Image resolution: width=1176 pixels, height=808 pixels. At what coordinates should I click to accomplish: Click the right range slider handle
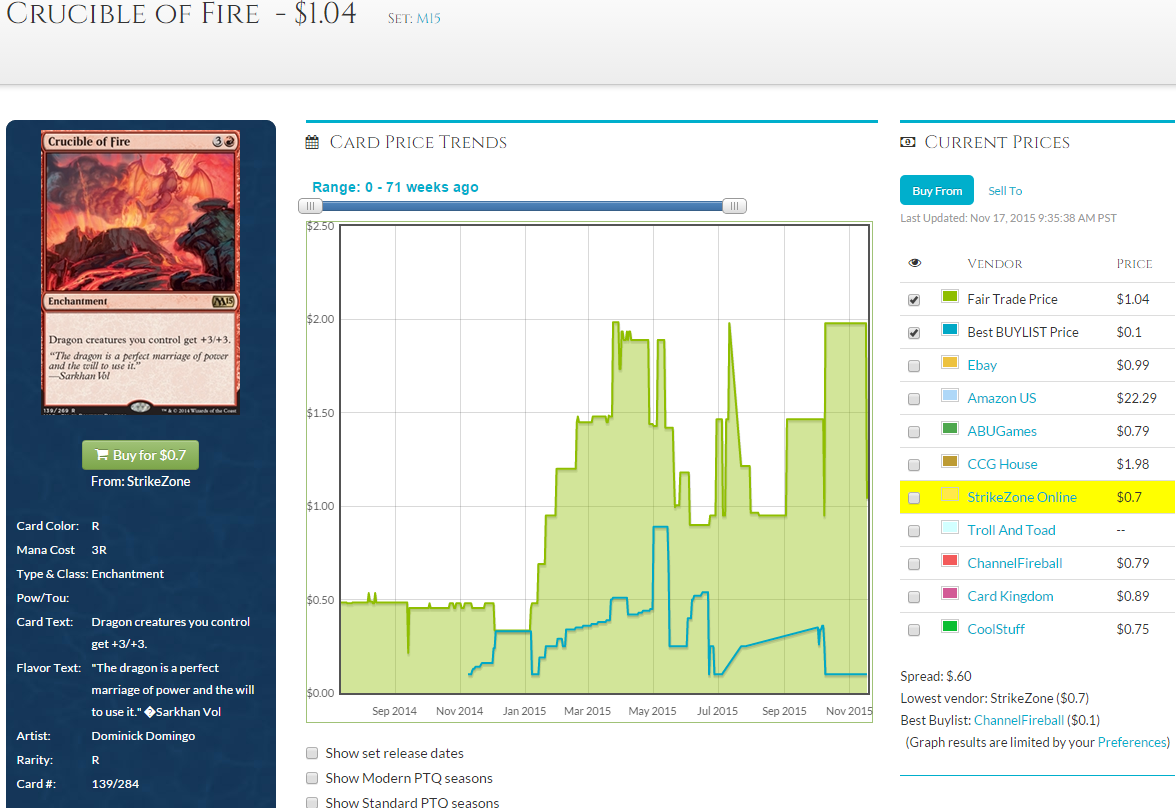click(x=734, y=206)
